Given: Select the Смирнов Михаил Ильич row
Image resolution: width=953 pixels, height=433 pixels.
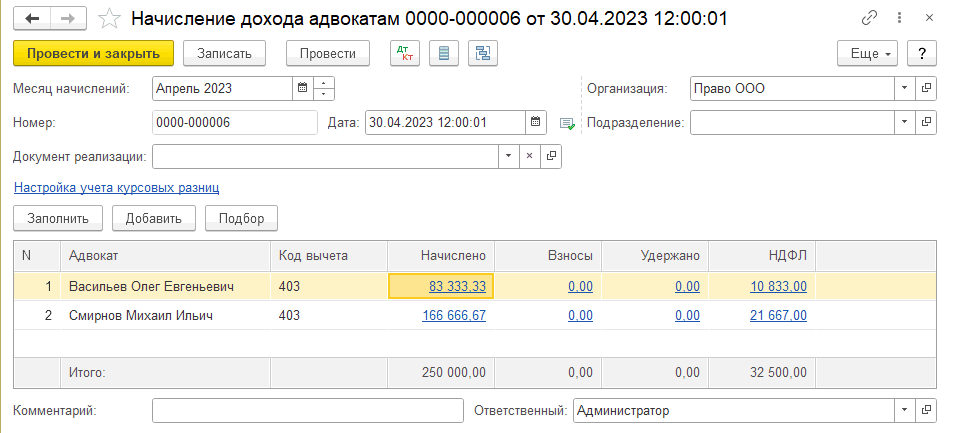Looking at the screenshot, I should 140,316.
